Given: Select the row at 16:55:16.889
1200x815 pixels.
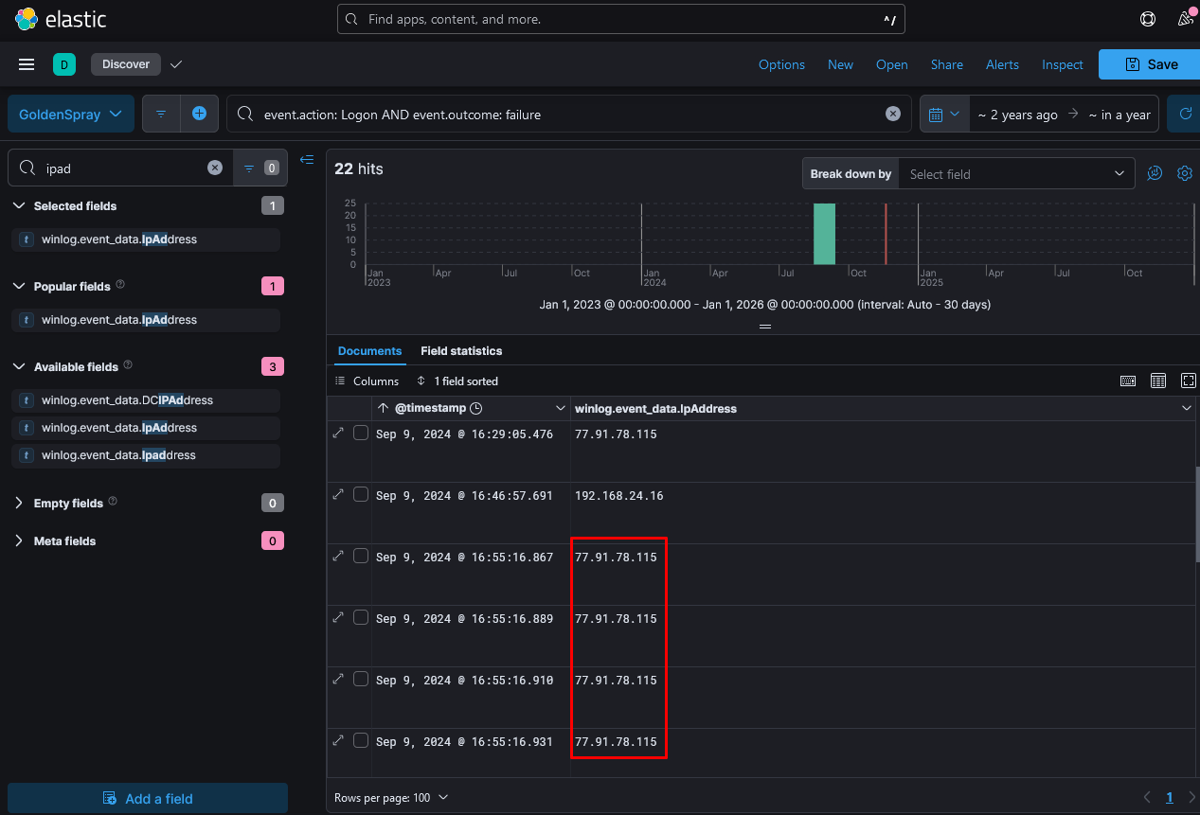Looking at the screenshot, I should (x=361, y=617).
